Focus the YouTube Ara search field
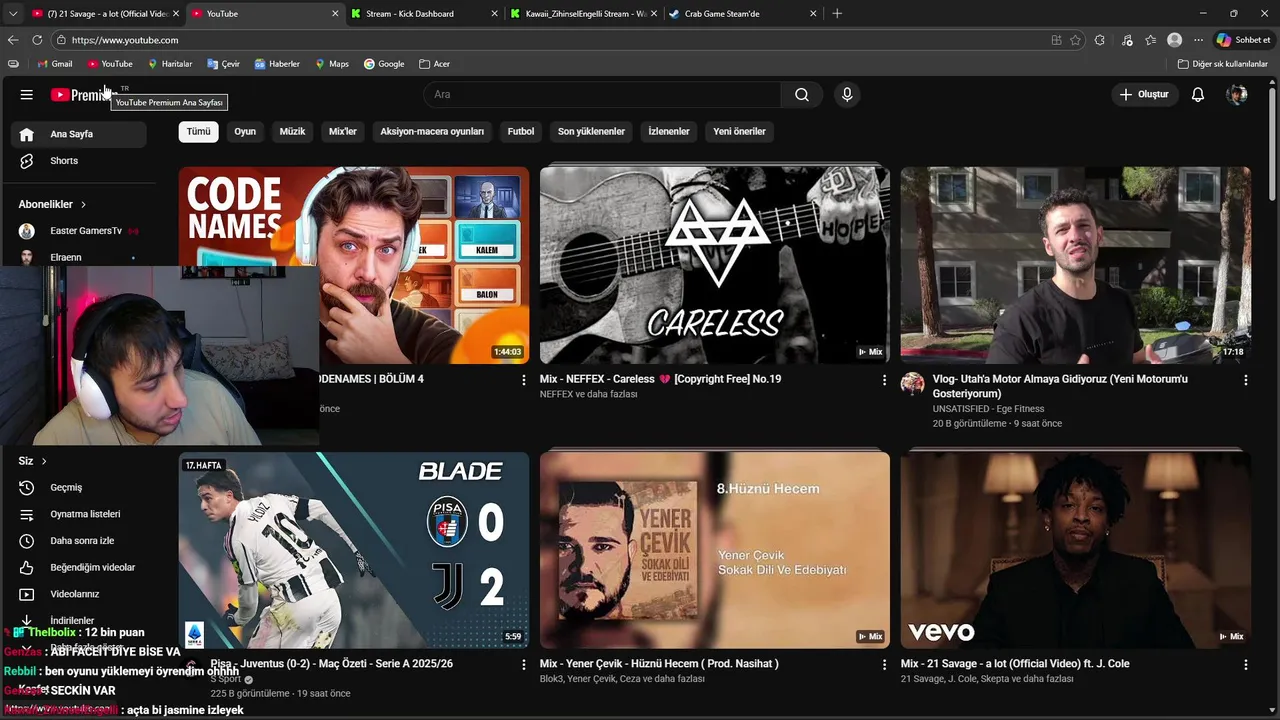Screen dimensions: 1280x720 (x=602, y=95)
